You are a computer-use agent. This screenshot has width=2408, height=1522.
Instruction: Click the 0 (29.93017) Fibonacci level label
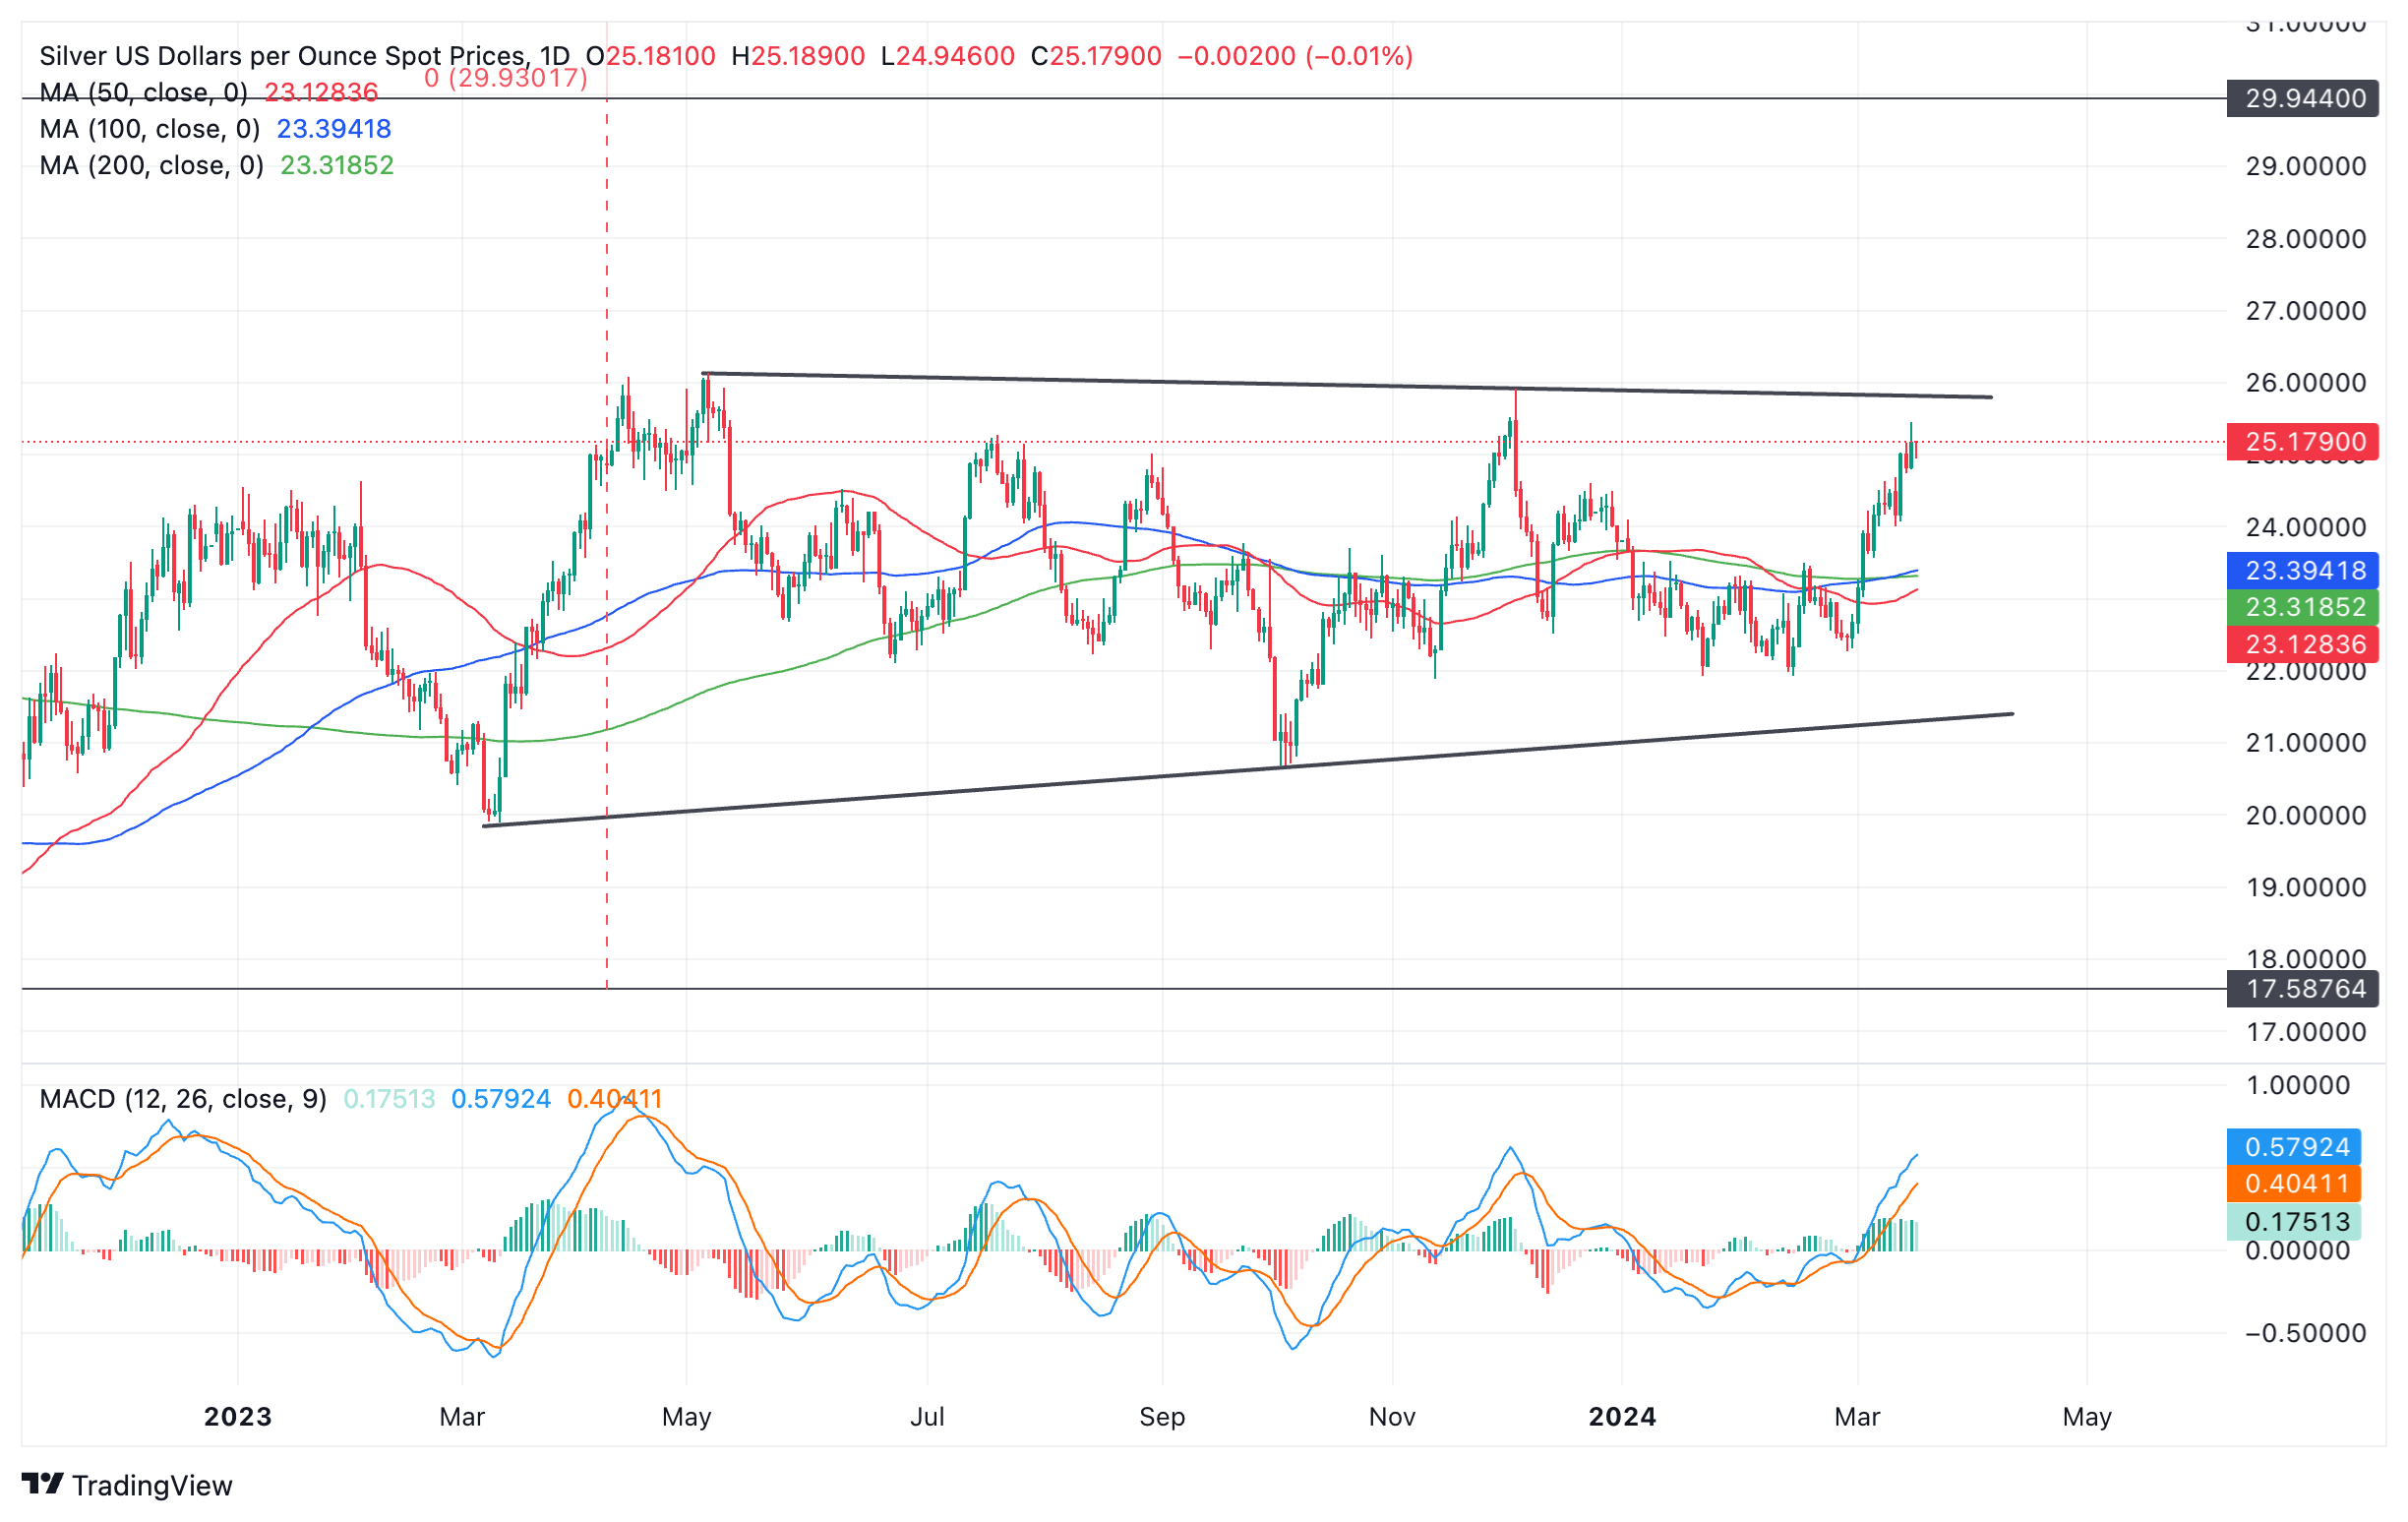506,78
